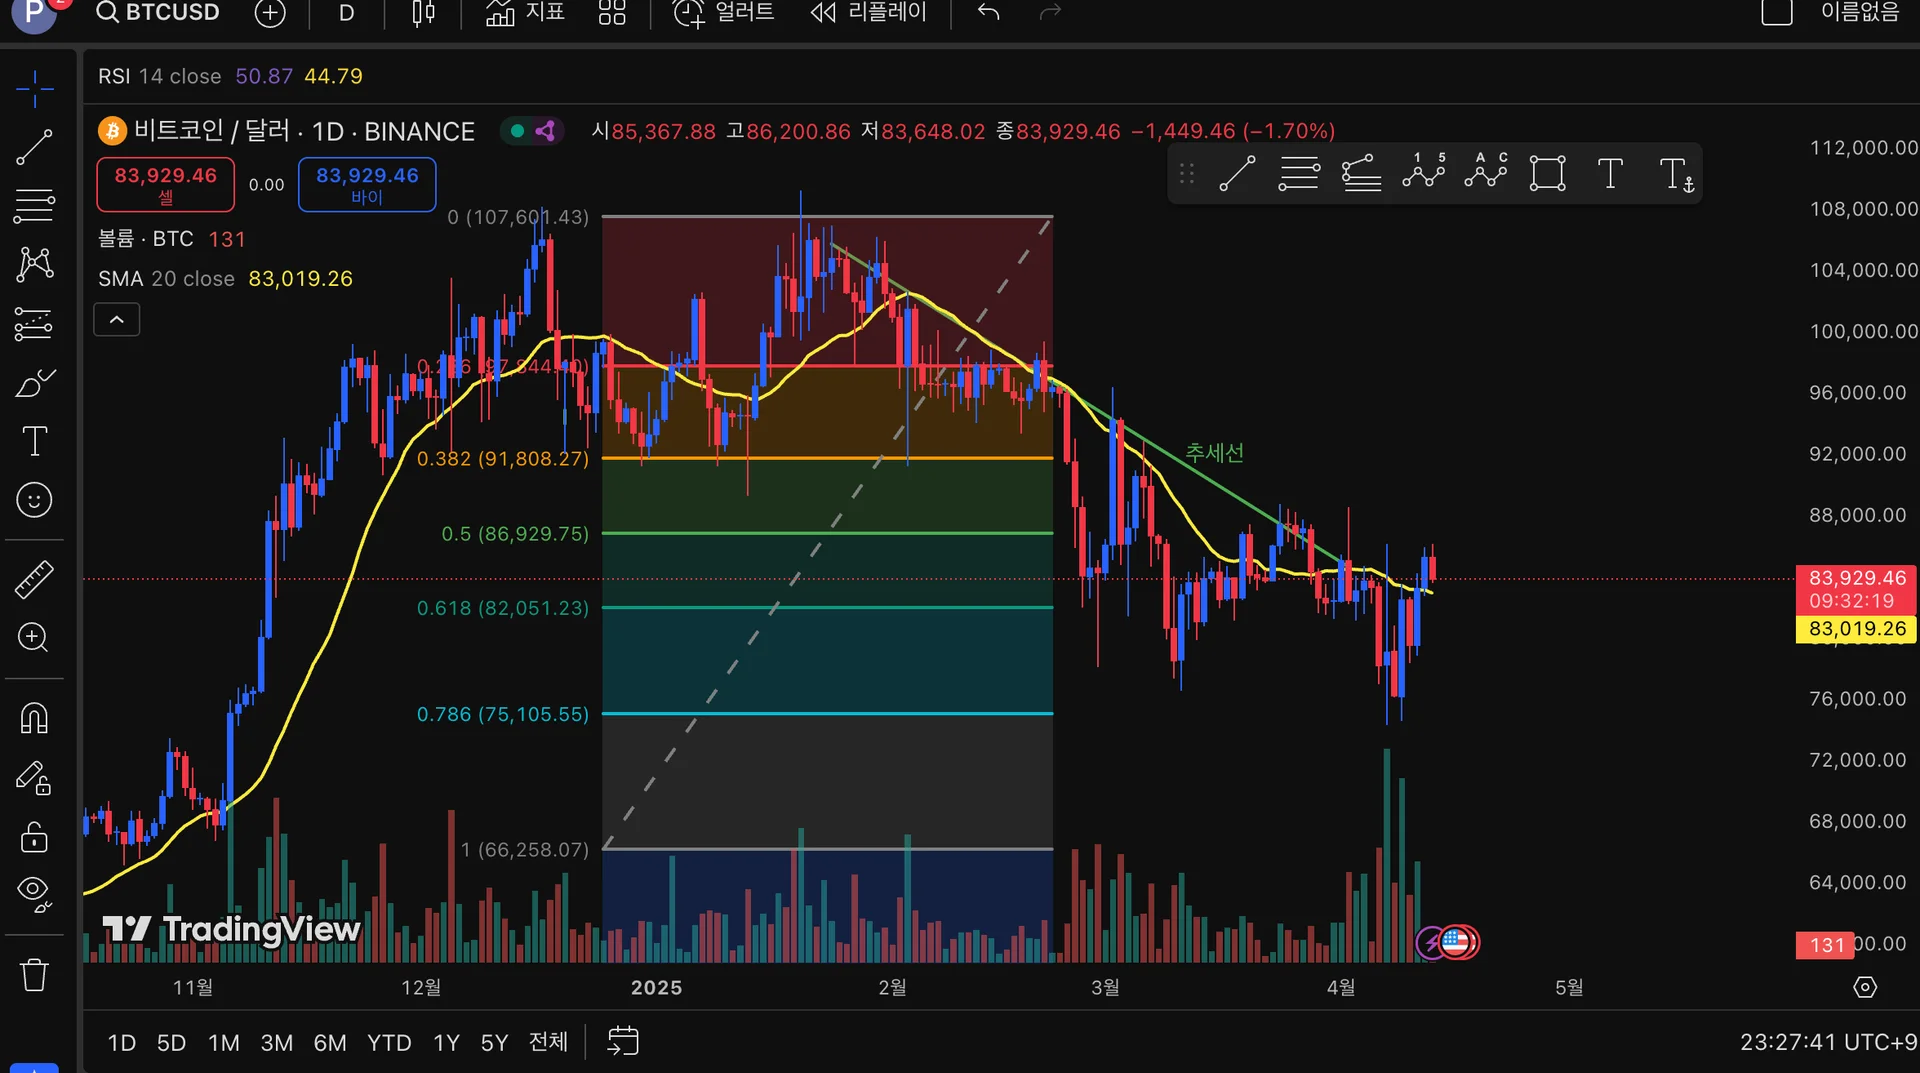Switch to the 3M range tab

[x=276, y=1043]
